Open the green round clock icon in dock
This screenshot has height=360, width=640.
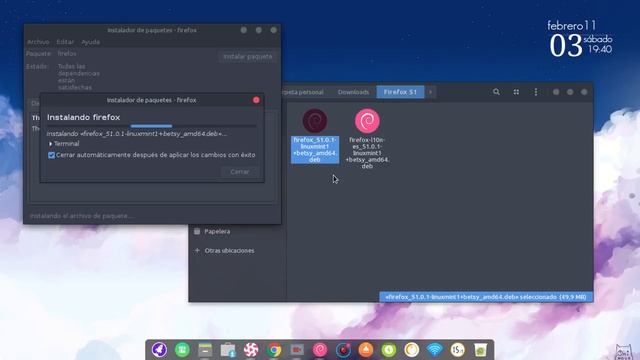point(389,350)
